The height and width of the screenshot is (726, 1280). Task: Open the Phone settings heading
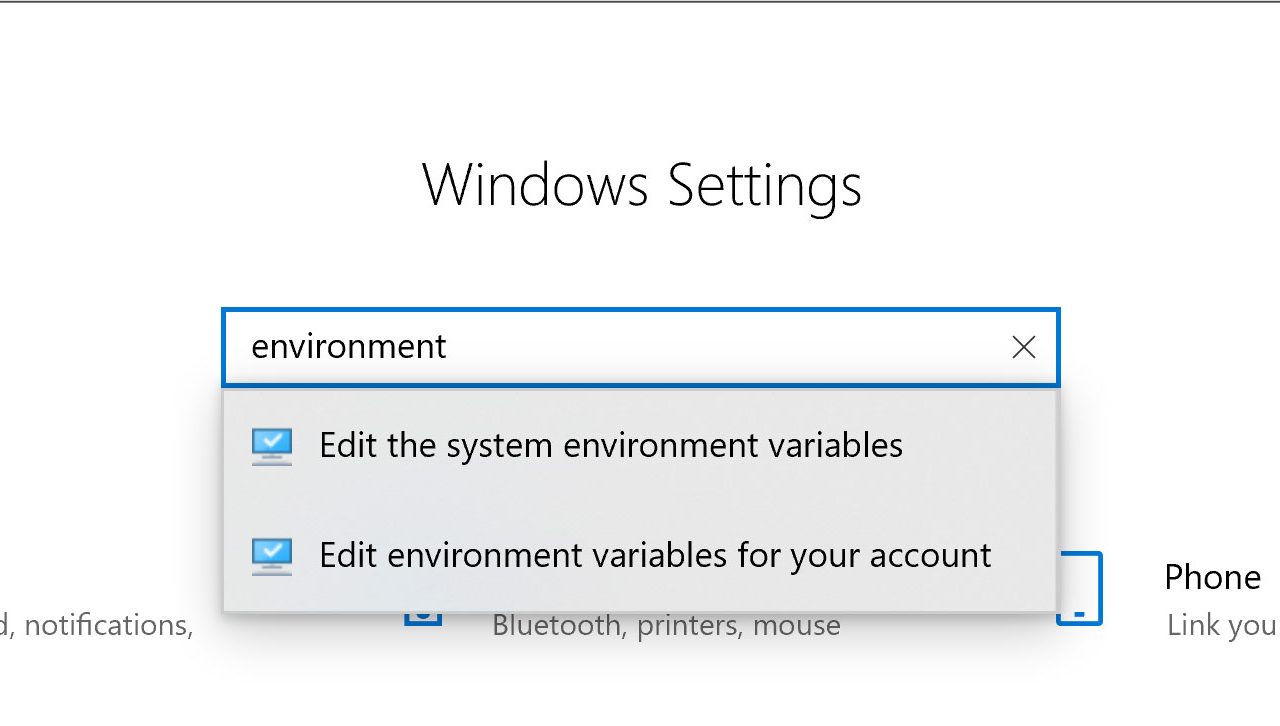(1212, 578)
